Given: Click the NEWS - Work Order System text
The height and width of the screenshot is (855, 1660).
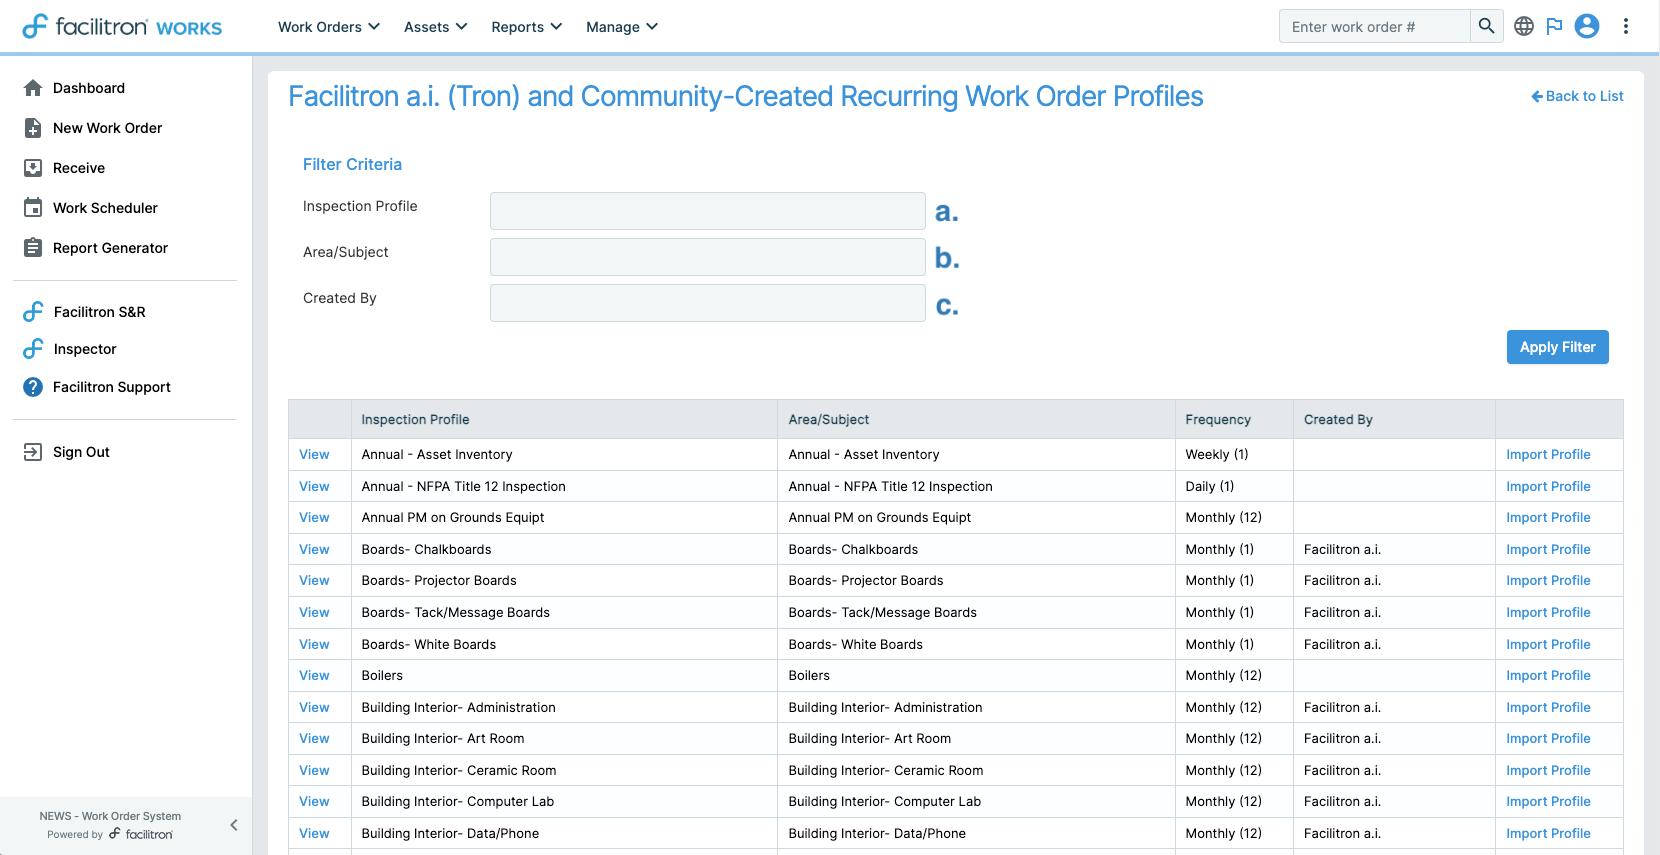Looking at the screenshot, I should pos(110,816).
